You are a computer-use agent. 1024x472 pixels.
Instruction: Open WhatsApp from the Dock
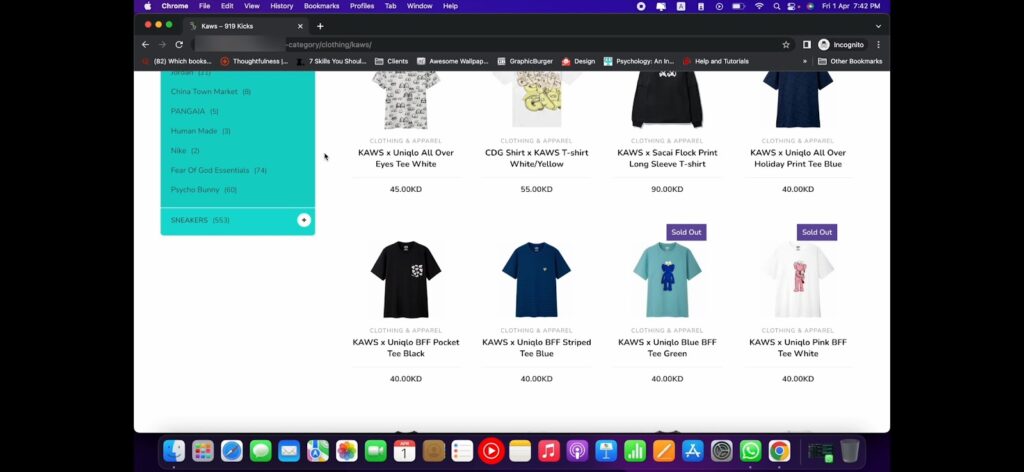750,450
